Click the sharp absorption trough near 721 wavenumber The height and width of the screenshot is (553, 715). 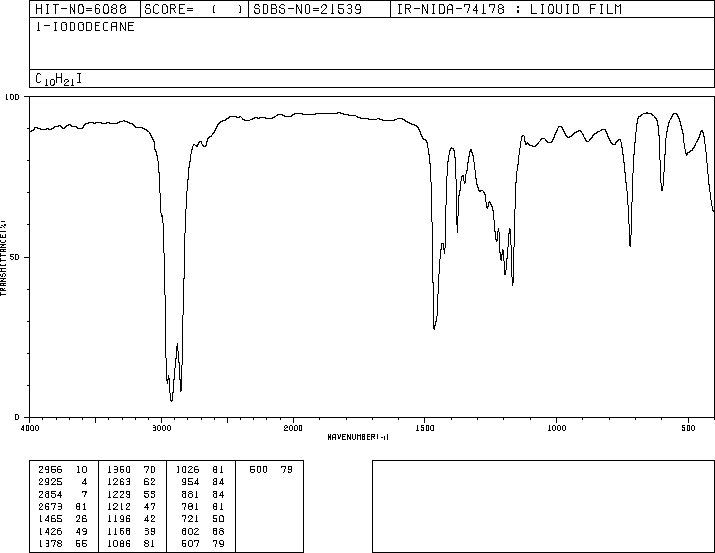[630, 245]
